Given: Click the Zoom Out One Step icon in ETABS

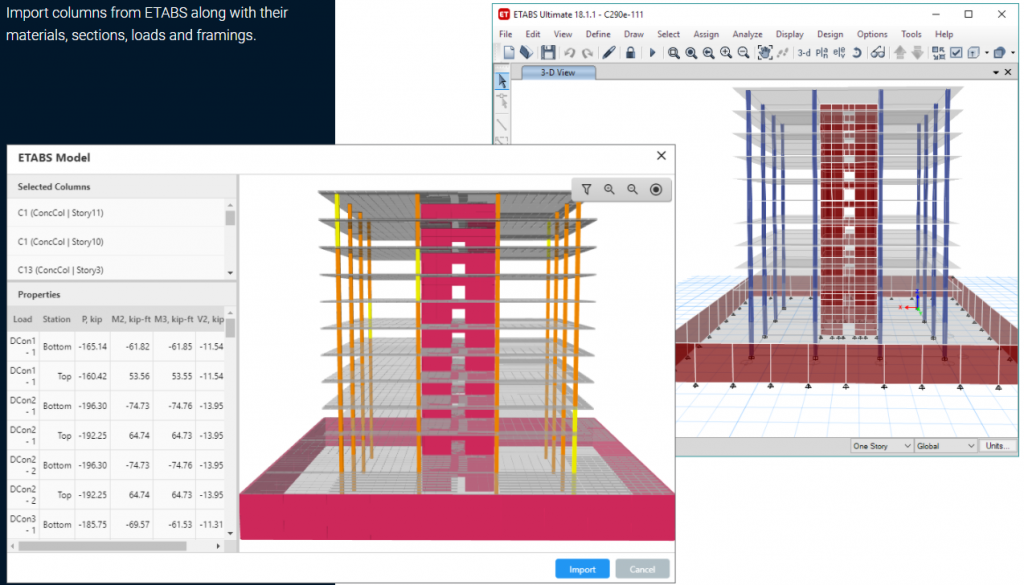Looking at the screenshot, I should coord(743,53).
